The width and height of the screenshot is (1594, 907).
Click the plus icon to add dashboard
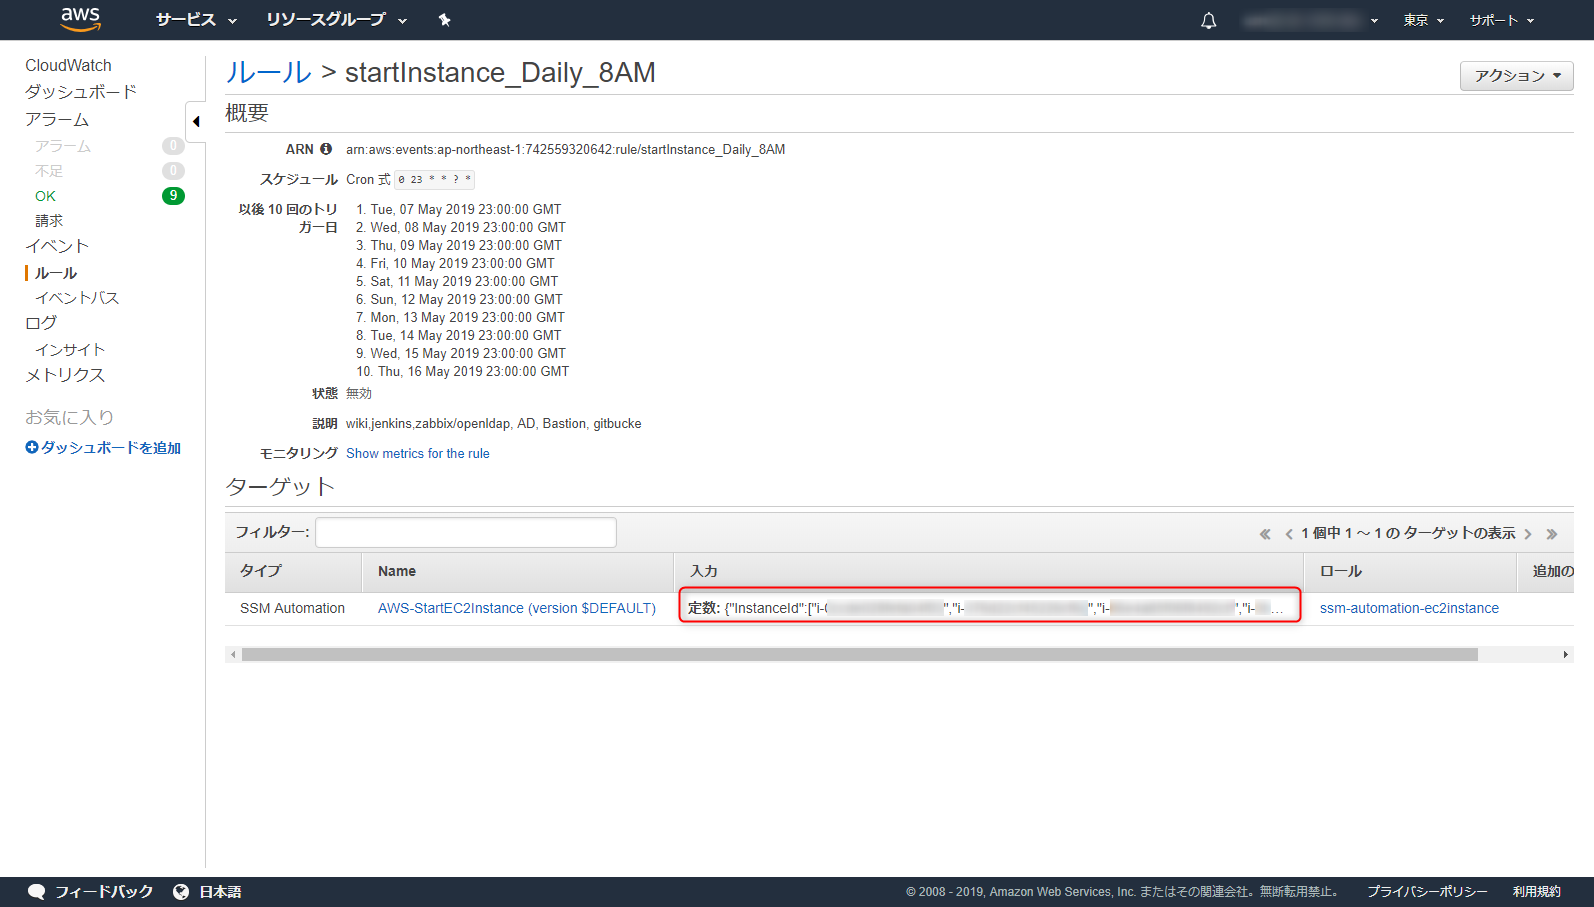[32, 448]
